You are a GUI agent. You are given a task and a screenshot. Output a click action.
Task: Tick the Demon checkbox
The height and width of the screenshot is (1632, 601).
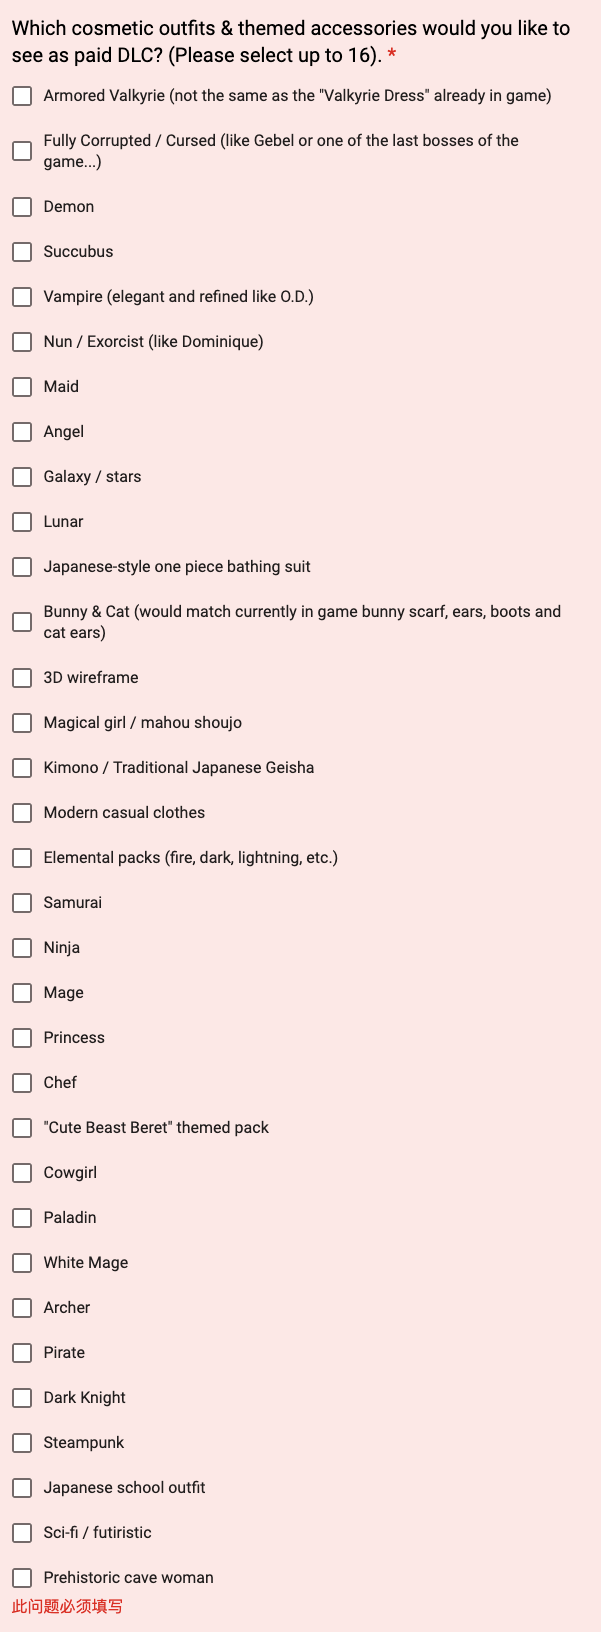click(x=22, y=207)
